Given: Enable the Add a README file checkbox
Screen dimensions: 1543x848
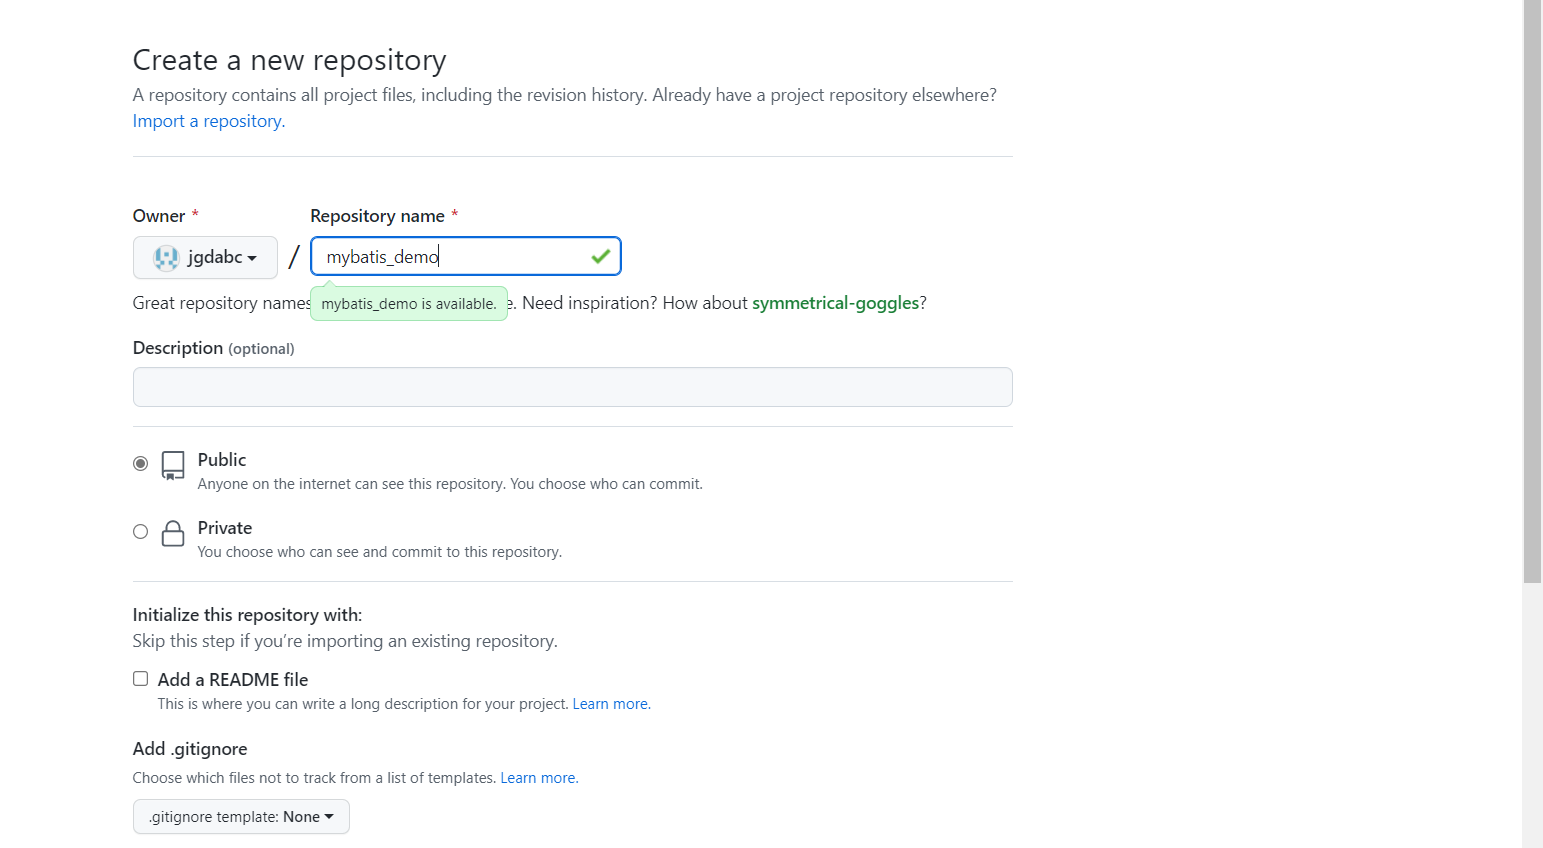Looking at the screenshot, I should (x=140, y=678).
